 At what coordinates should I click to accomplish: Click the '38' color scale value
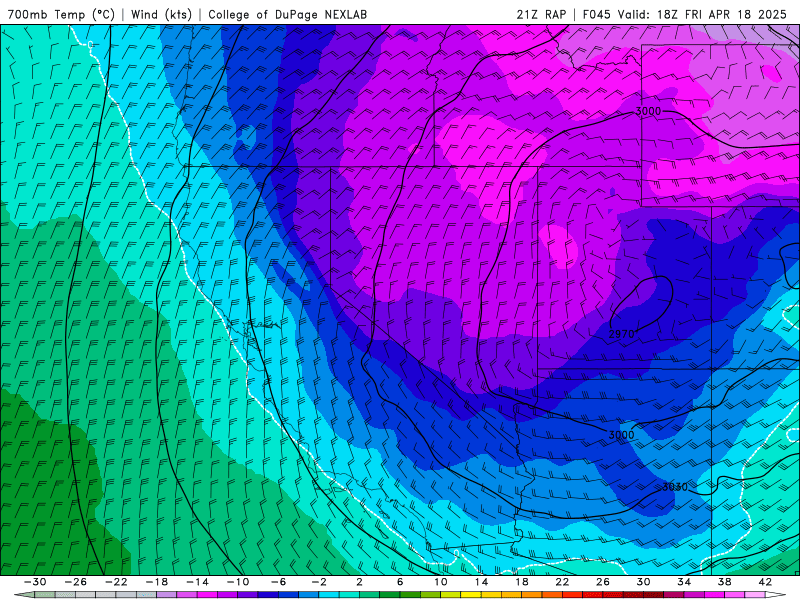click(724, 582)
